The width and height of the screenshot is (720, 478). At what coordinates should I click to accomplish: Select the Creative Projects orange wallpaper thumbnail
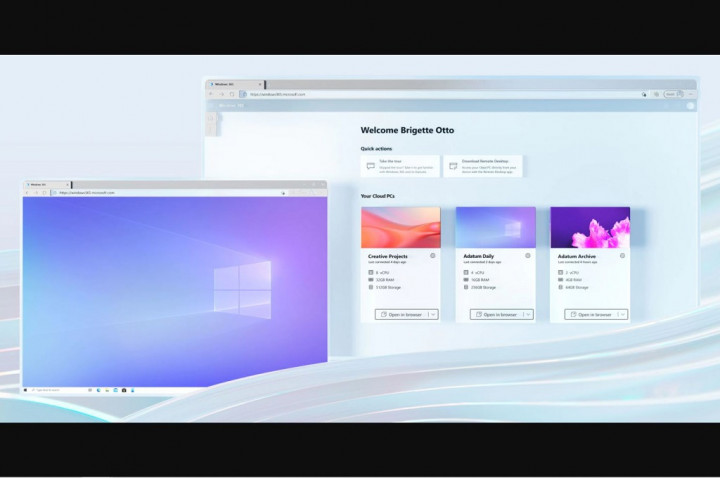coord(400,227)
